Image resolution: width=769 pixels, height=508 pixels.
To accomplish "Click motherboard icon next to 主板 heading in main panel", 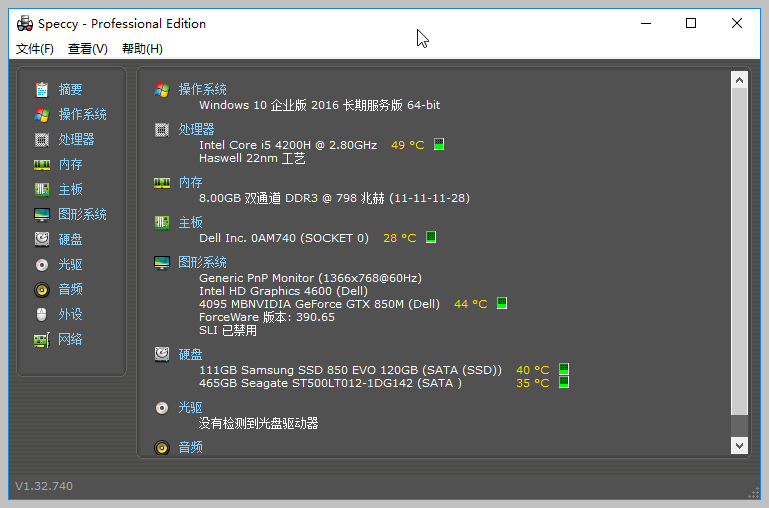I will (162, 223).
